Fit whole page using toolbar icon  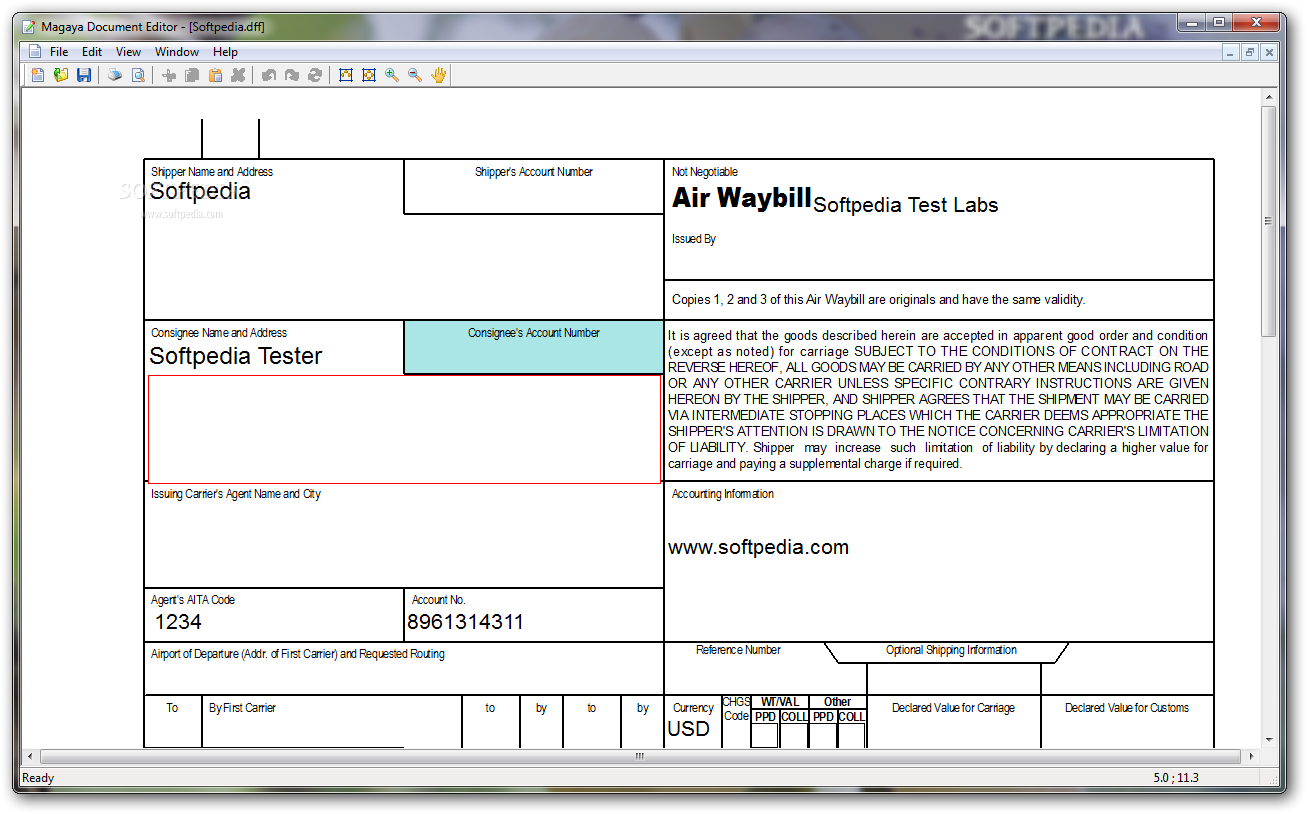[x=369, y=75]
